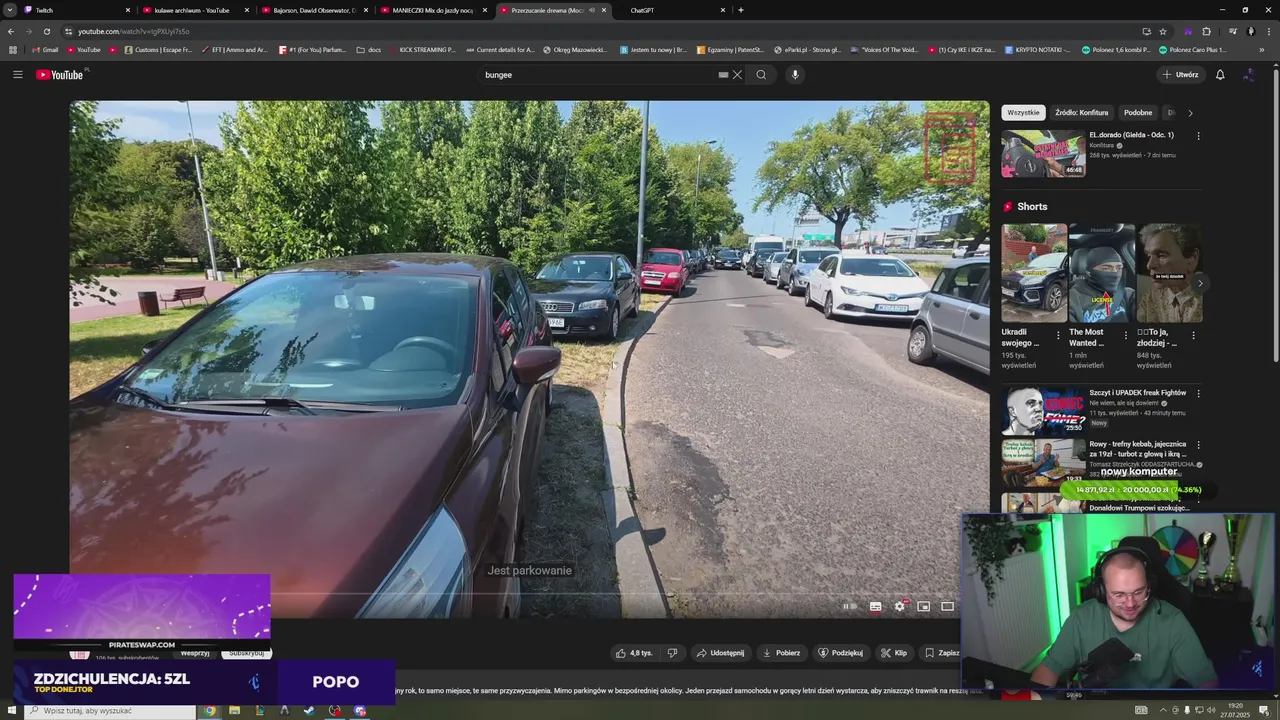The width and height of the screenshot is (1280, 720).
Task: Open Chrome from the Windows taskbar
Action: (209, 711)
